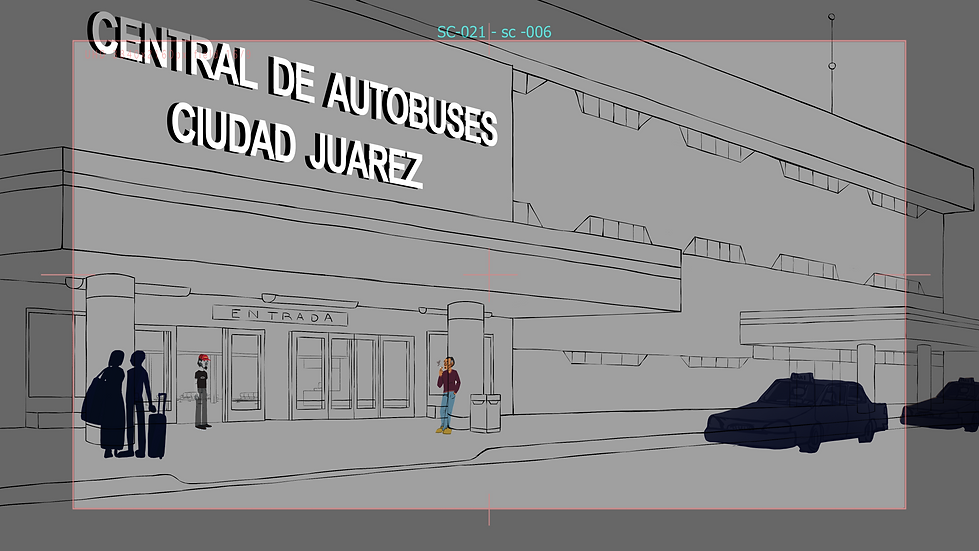Screen dimensions: 979x551
Task: Select the smoking man in maroon shirt
Action: pyautogui.click(x=448, y=395)
